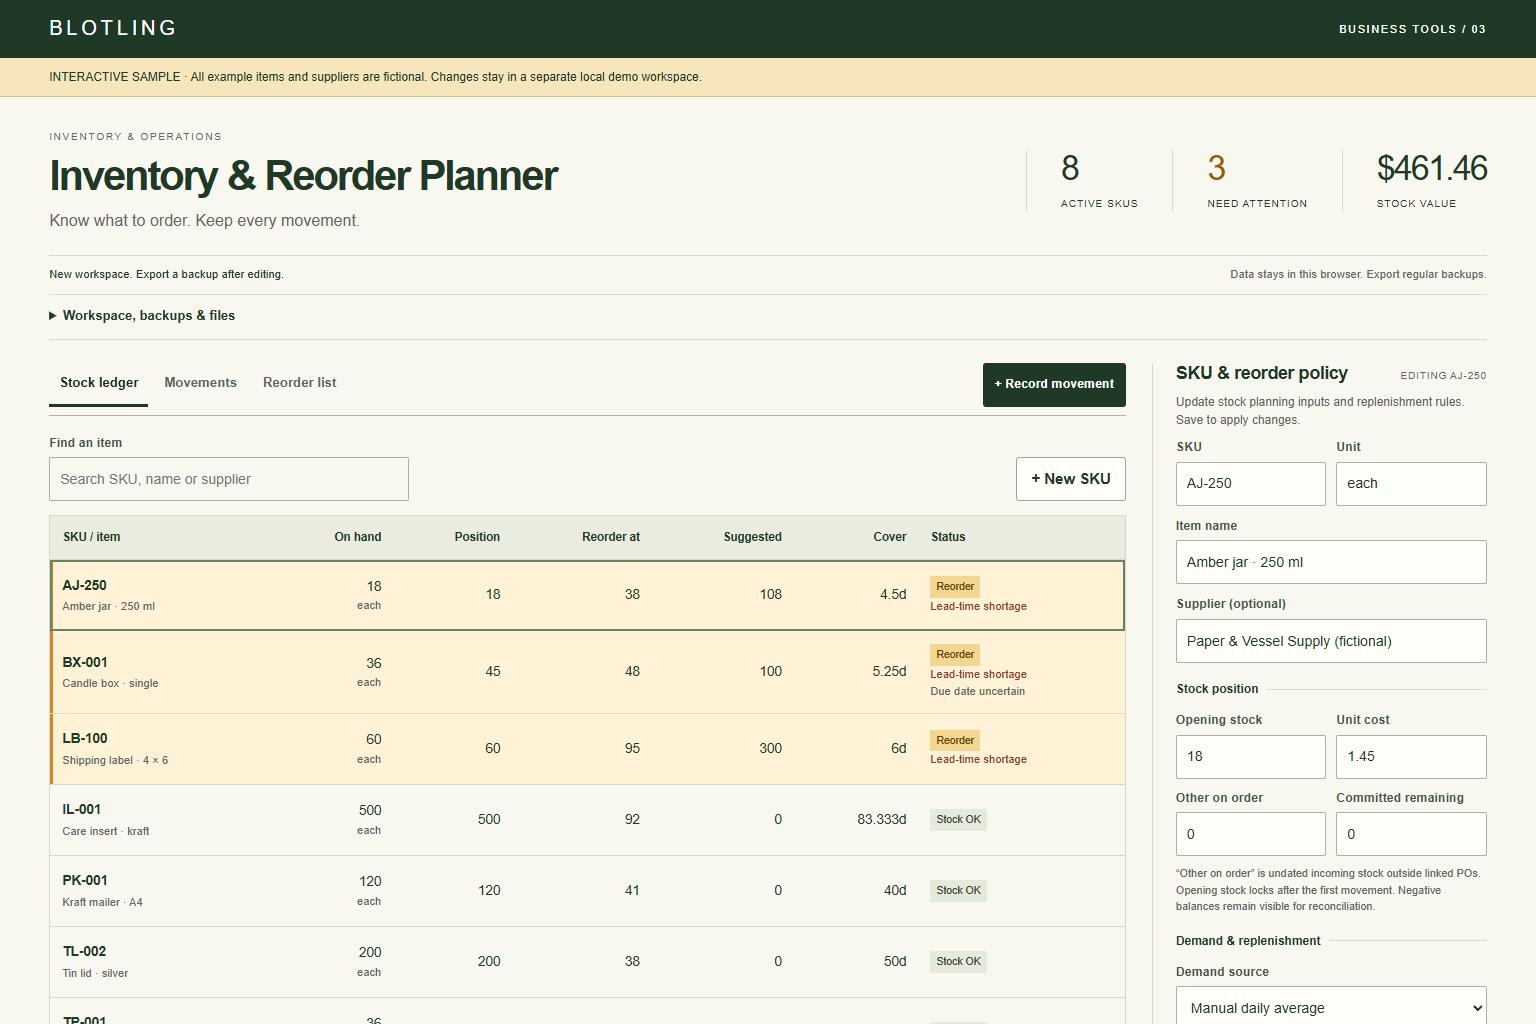
Task: Click the SKU field containing AJ-250
Action: [1251, 484]
